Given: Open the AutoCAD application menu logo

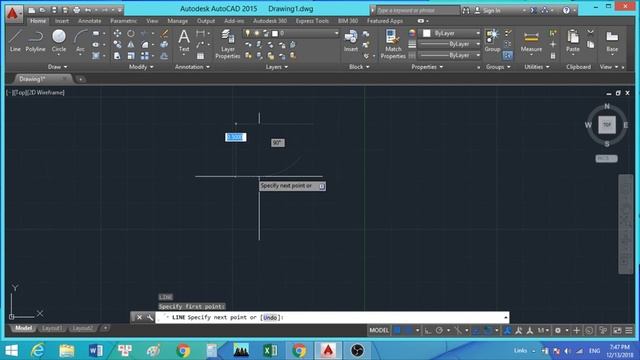Looking at the screenshot, I should [x=13, y=13].
